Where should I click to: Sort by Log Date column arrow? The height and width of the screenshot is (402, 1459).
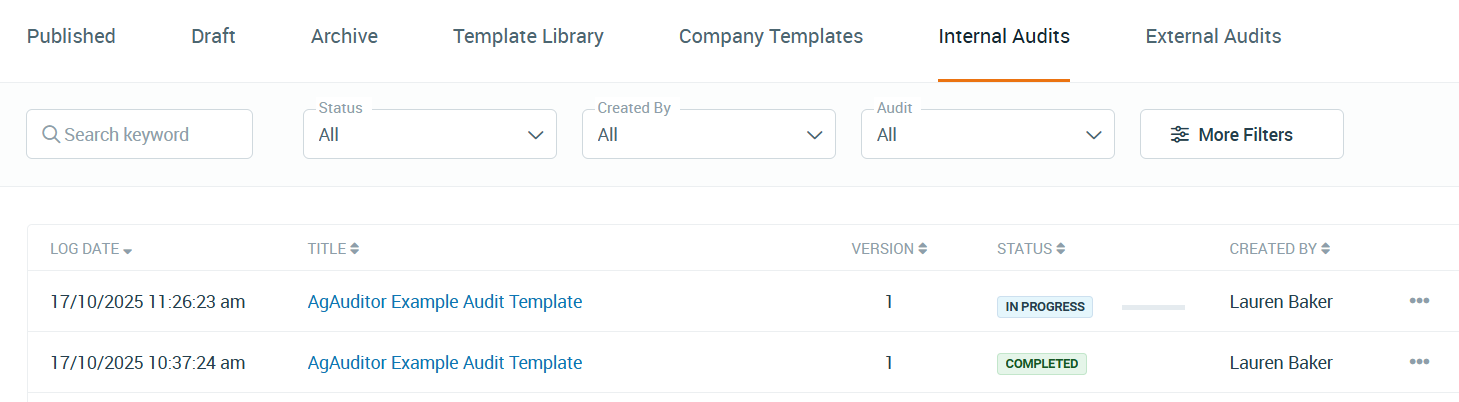(x=128, y=250)
